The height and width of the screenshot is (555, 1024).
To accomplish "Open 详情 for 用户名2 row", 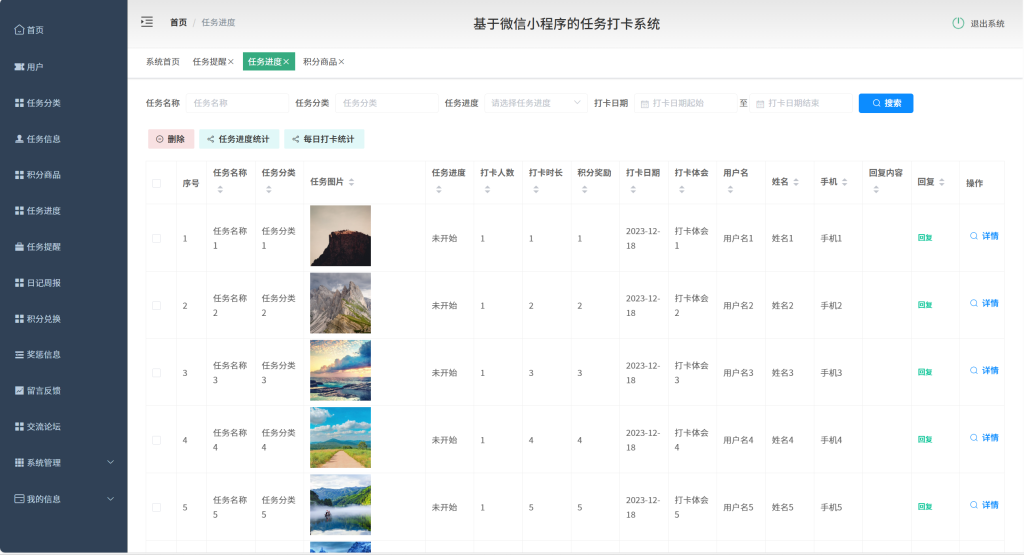I will click(x=984, y=303).
